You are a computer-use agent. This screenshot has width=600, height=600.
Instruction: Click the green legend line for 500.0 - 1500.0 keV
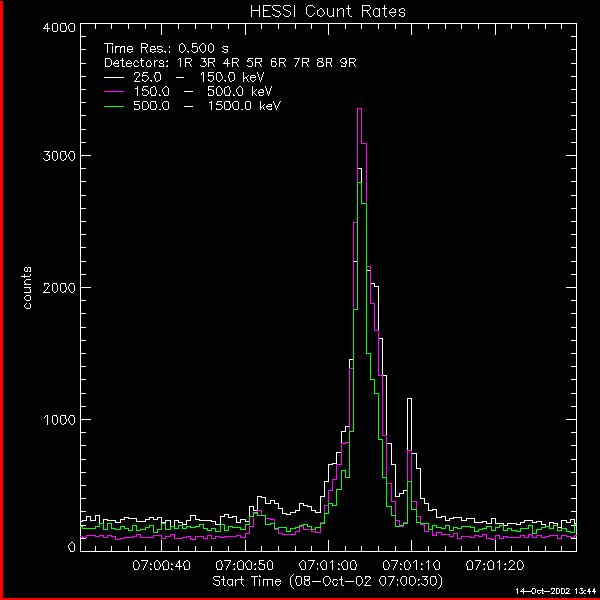coord(114,106)
